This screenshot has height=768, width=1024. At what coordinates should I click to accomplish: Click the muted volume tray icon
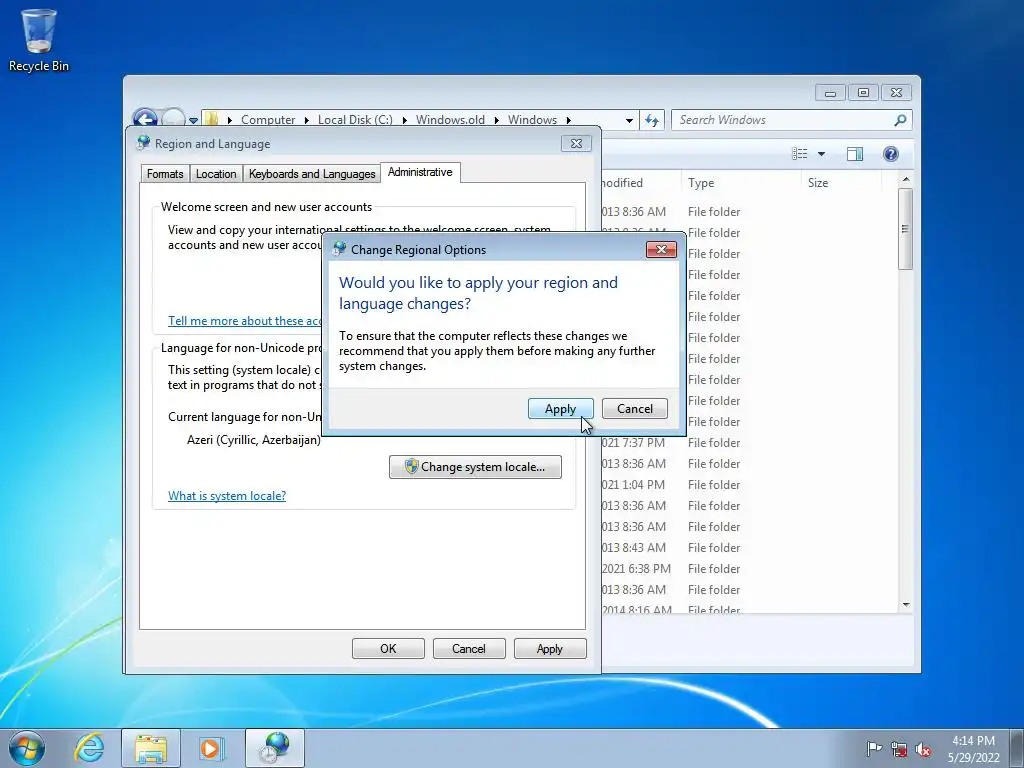click(x=923, y=749)
